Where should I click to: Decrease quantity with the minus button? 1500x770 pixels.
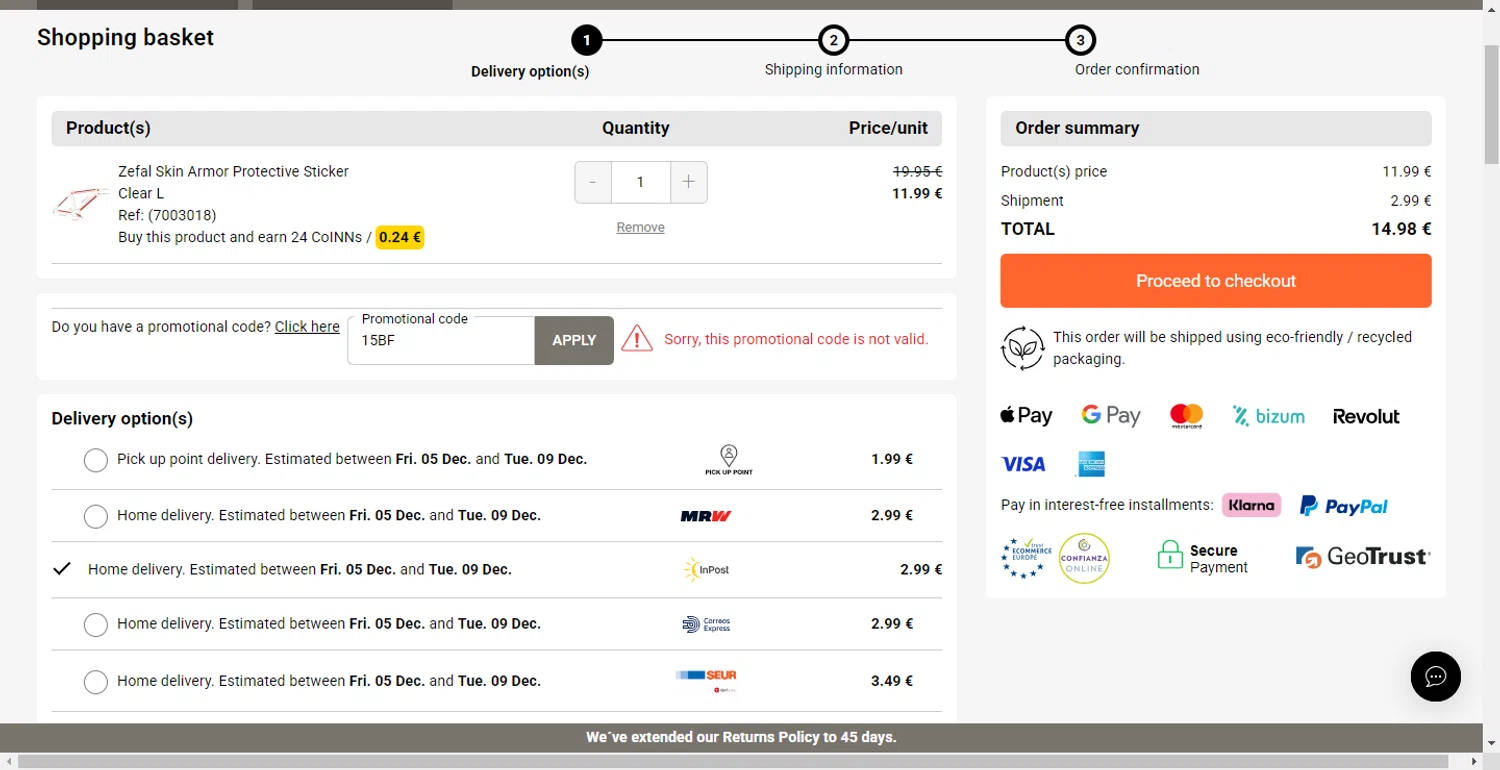[593, 182]
